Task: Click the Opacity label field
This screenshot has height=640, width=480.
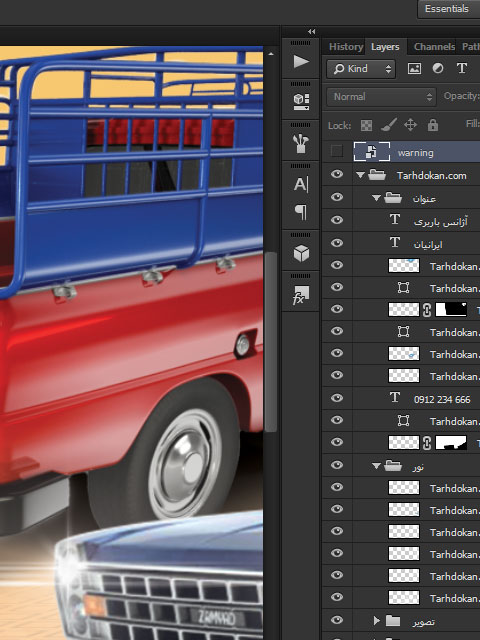Action: pos(461,96)
